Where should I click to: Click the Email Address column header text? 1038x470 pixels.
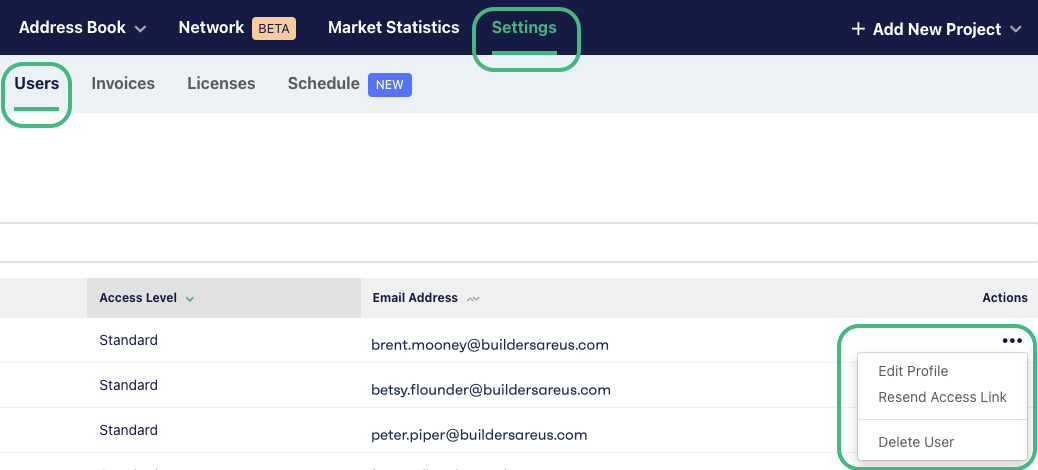click(x=415, y=298)
